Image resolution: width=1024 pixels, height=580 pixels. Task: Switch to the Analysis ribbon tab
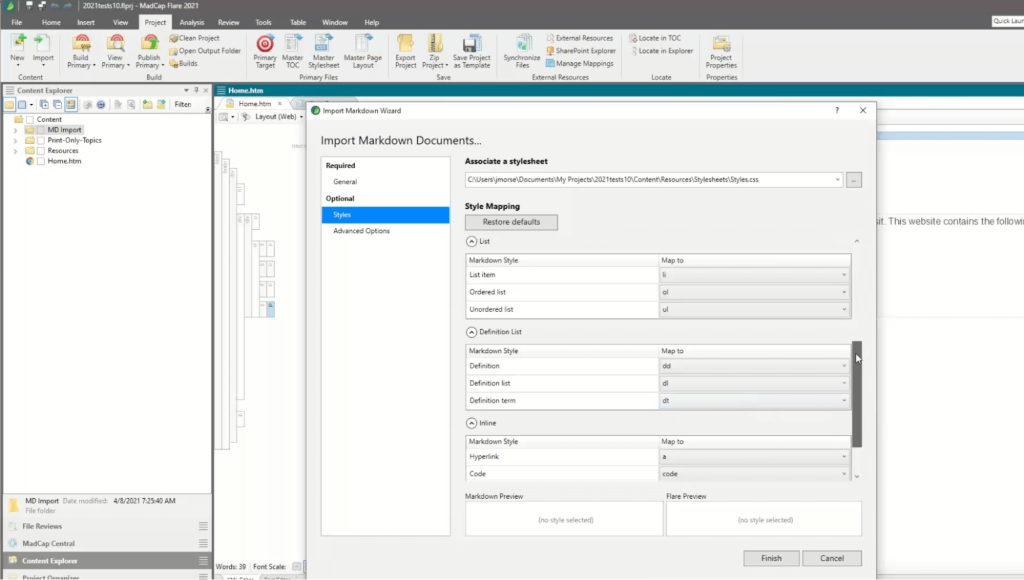click(x=191, y=22)
